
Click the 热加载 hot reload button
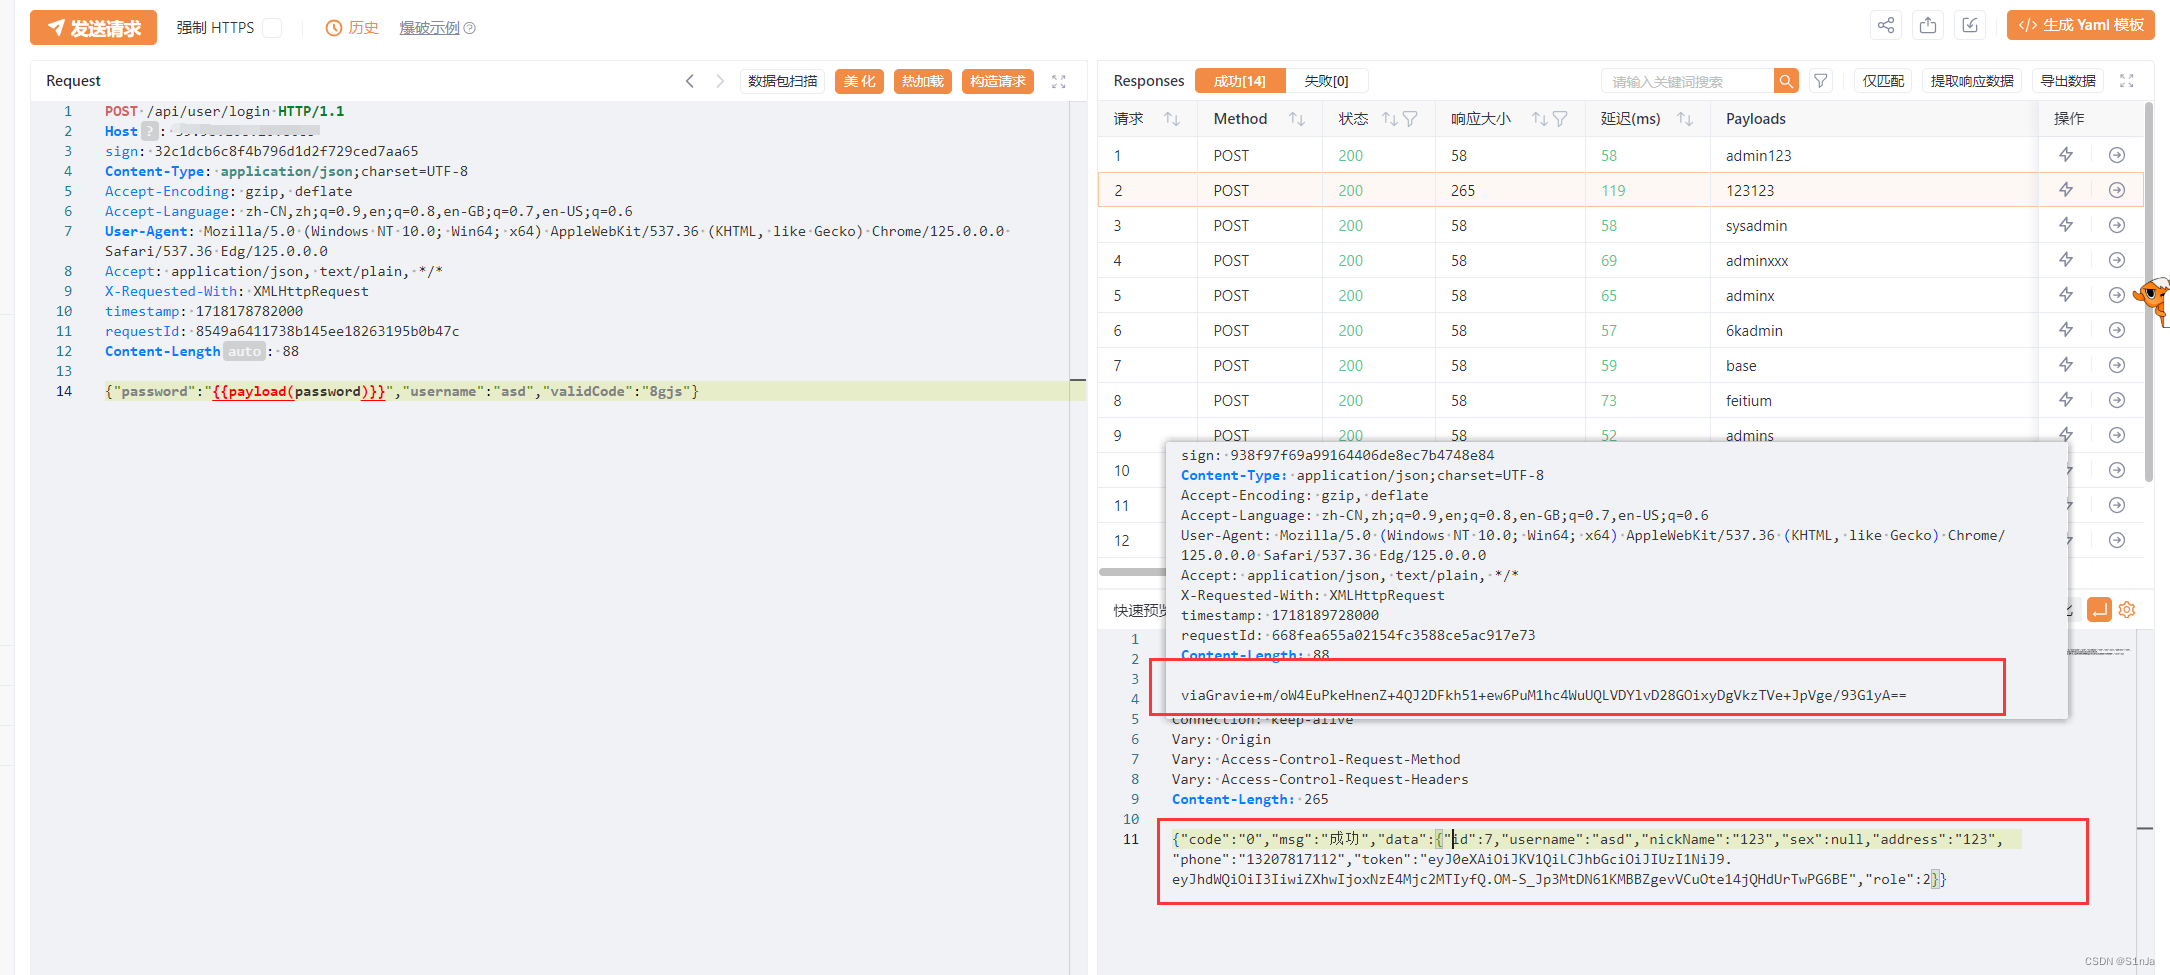(x=922, y=81)
